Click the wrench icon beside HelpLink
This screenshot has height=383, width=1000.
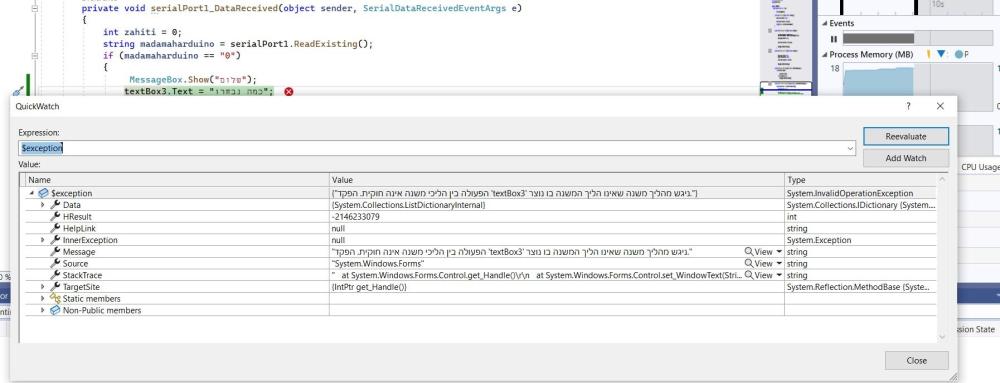tap(55, 228)
